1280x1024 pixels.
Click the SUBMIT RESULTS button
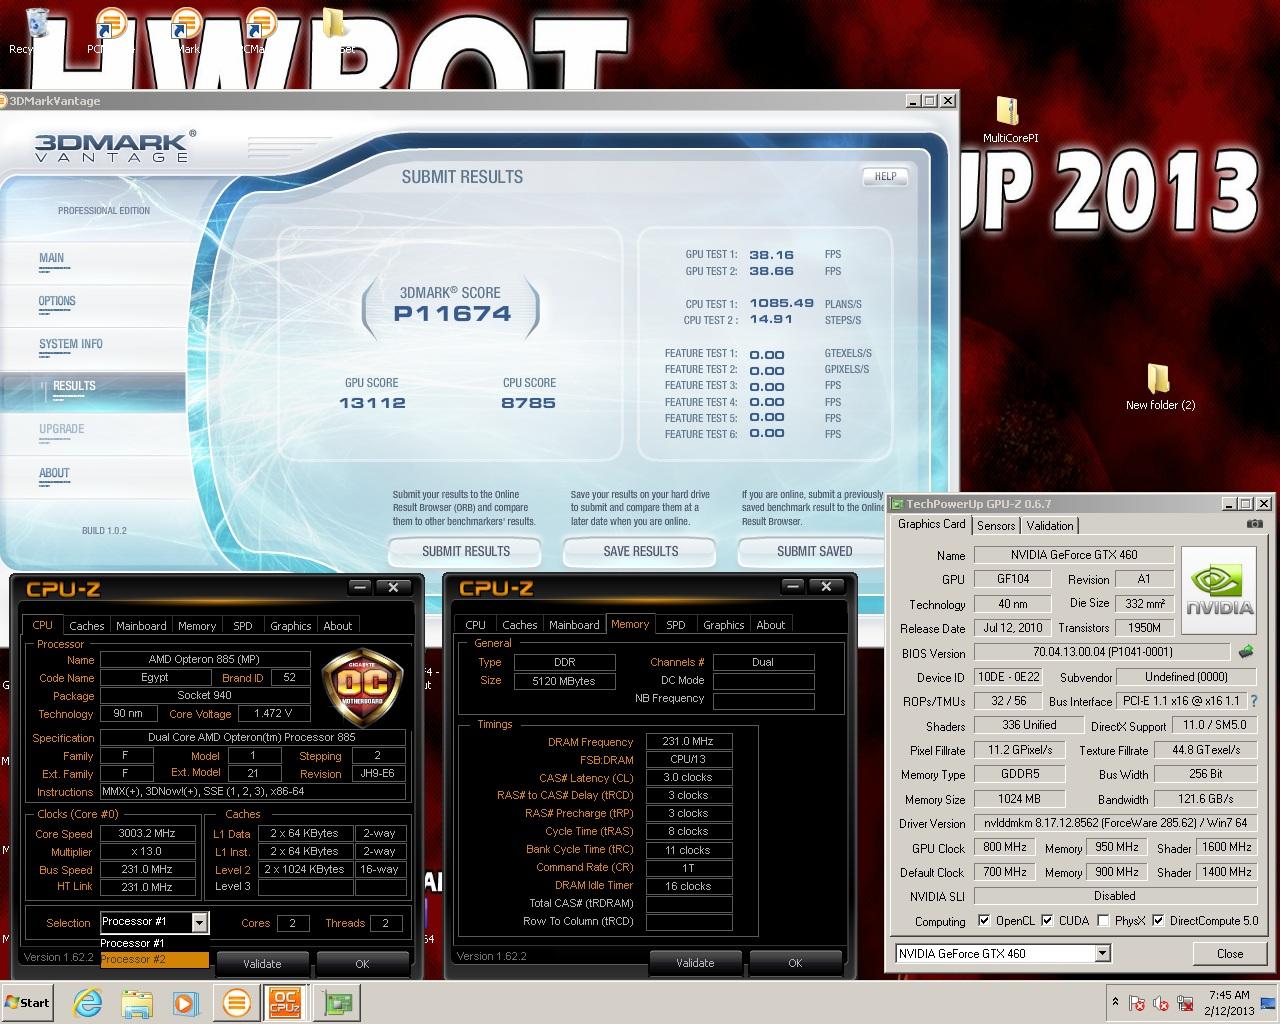465,551
